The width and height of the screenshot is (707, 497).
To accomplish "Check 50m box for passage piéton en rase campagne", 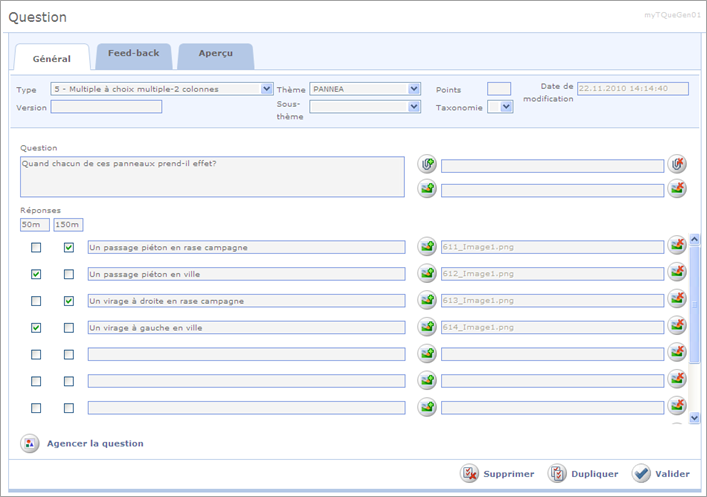I will point(37,247).
